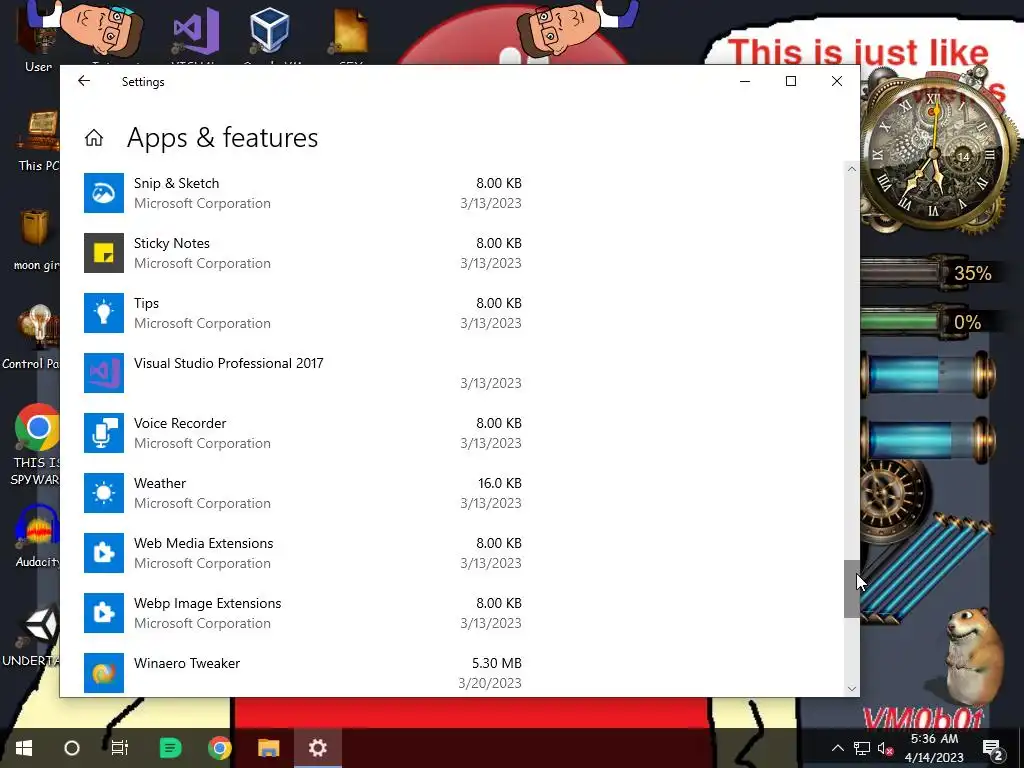Open Task View on the taskbar
Viewport: 1024px width, 768px height.
click(120, 748)
